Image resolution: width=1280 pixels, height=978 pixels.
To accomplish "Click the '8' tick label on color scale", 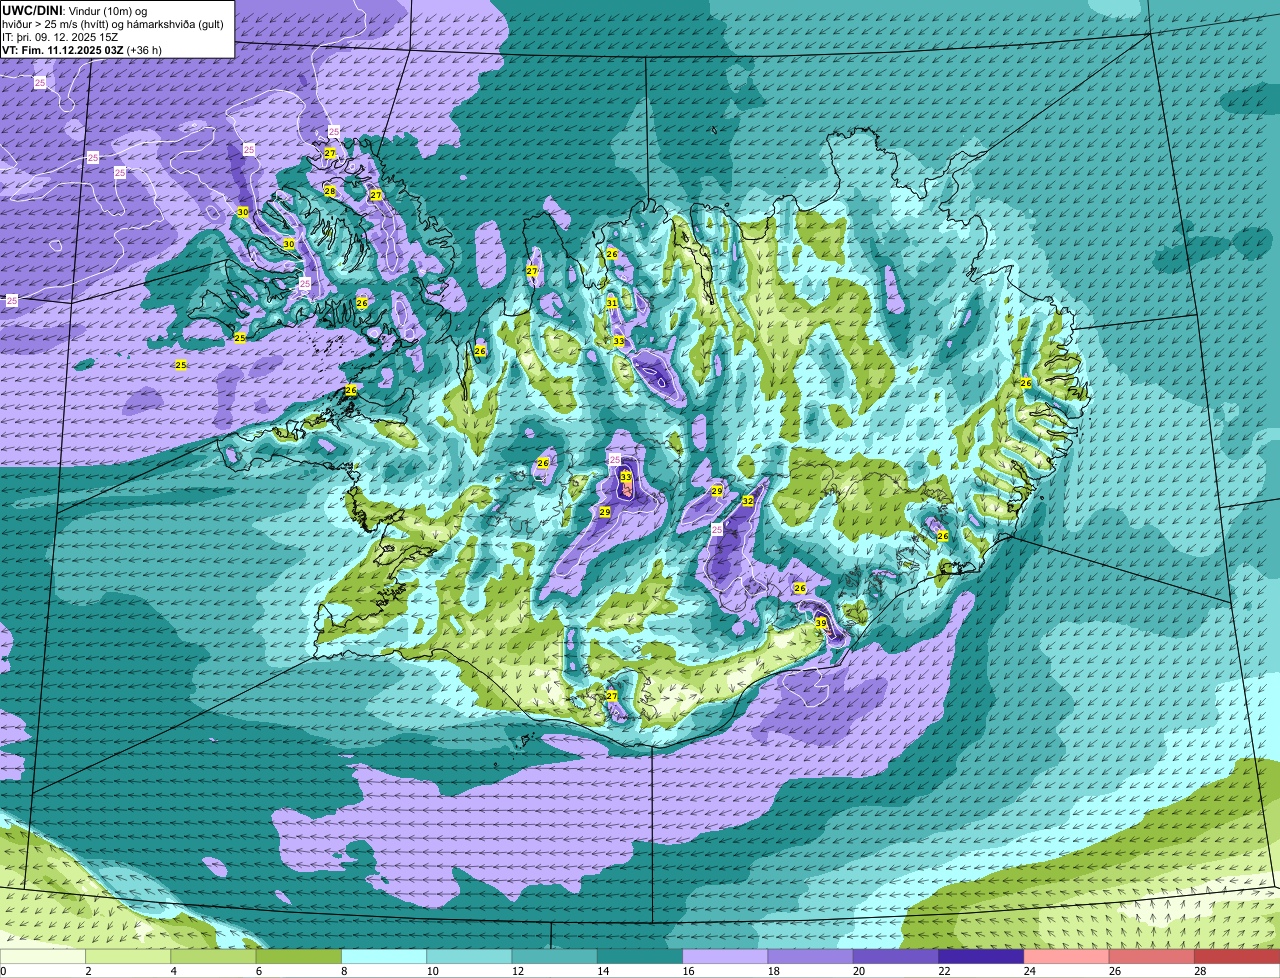I will point(343,971).
